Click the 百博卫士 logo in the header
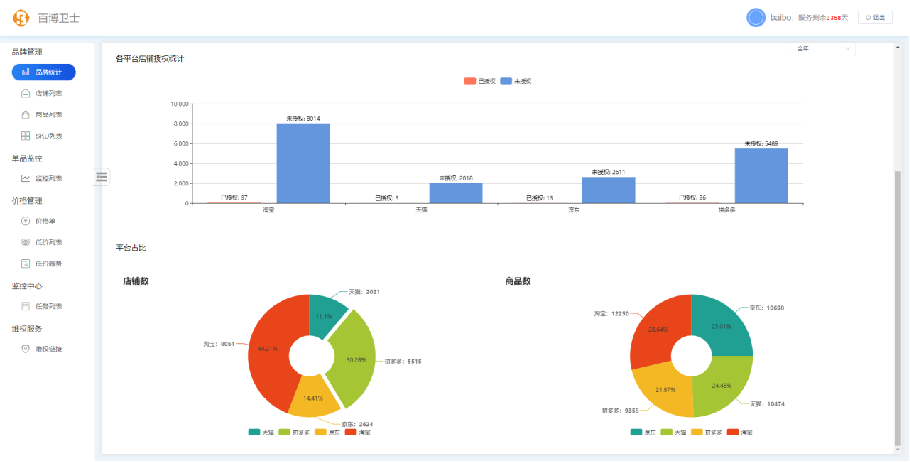 tap(46, 18)
